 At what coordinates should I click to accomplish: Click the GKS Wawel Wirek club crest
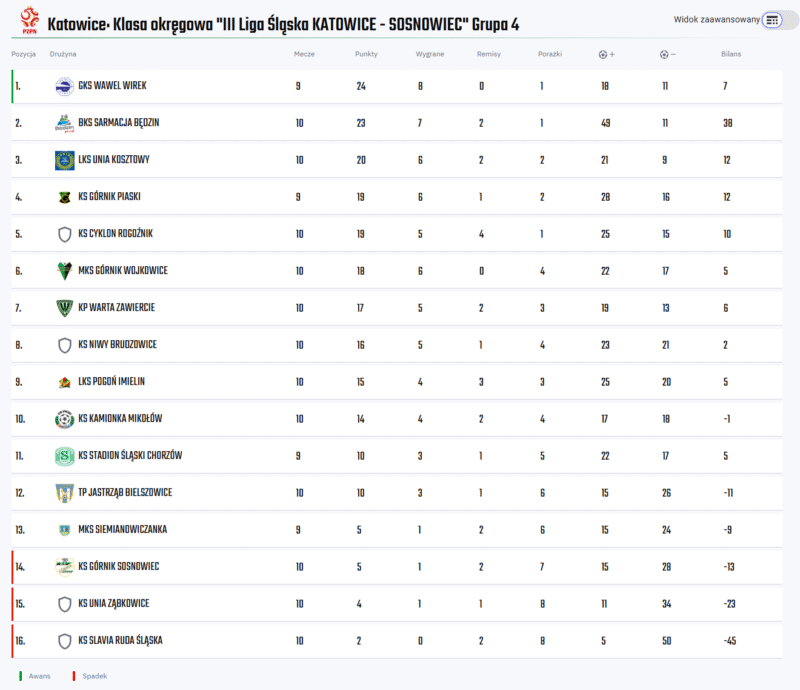[x=65, y=86]
